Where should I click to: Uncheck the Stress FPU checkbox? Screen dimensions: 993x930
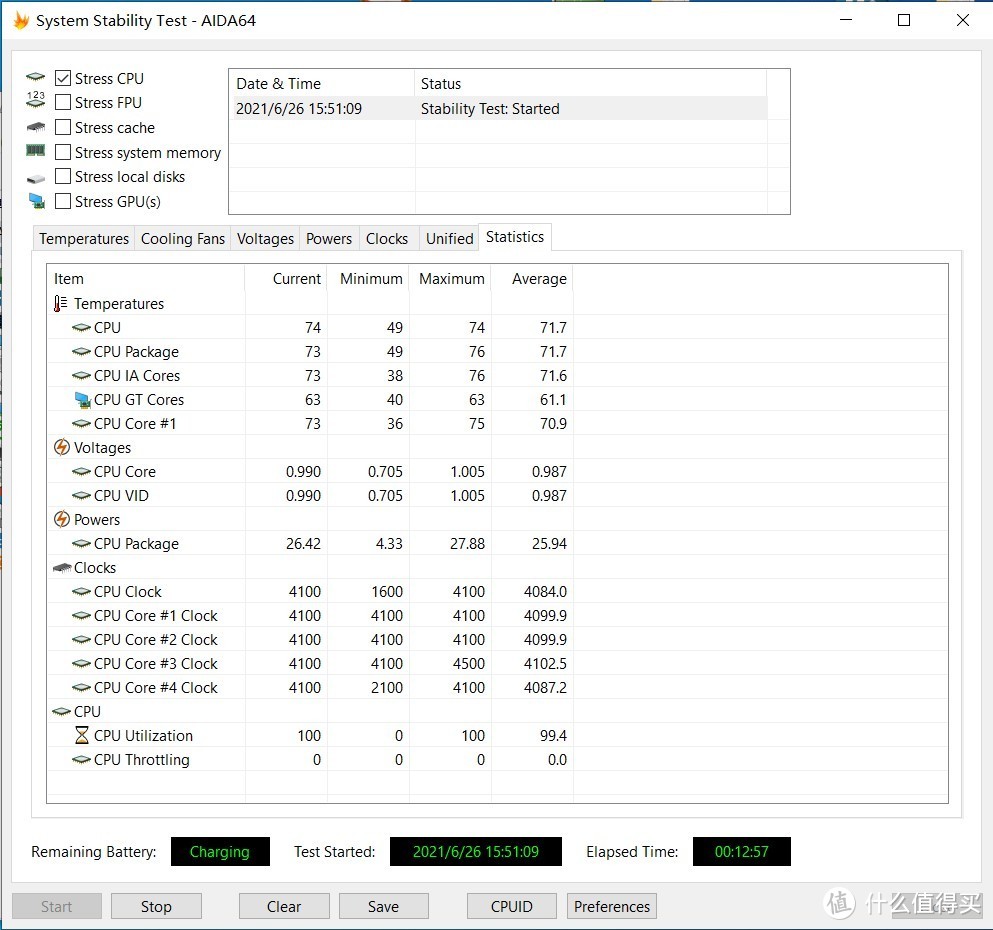[61, 101]
